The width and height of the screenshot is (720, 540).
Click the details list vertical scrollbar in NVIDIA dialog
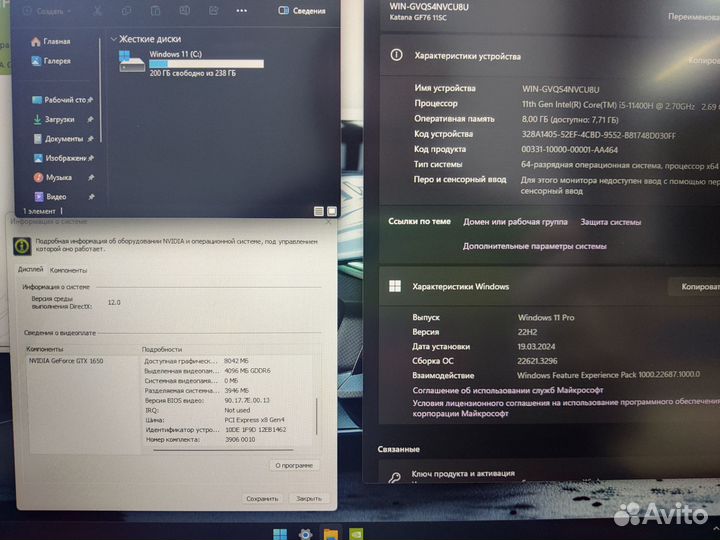(x=316, y=416)
